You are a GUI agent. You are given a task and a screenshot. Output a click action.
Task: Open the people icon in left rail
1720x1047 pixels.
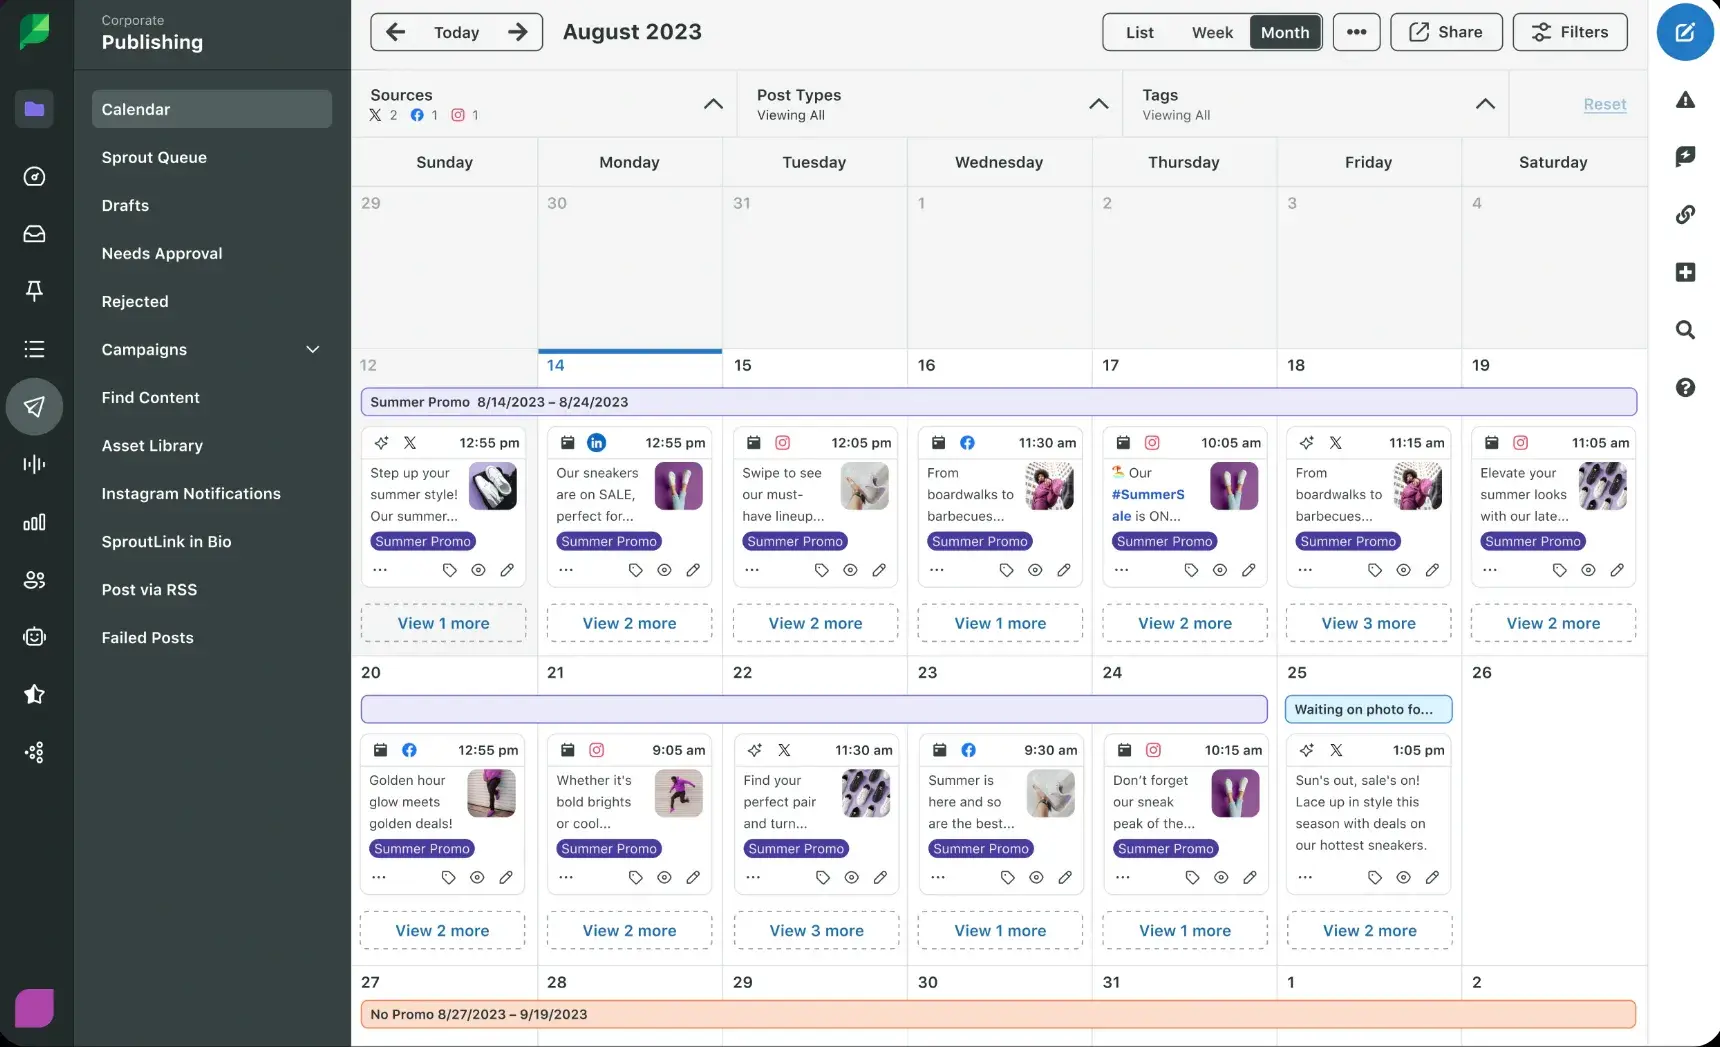(x=34, y=580)
